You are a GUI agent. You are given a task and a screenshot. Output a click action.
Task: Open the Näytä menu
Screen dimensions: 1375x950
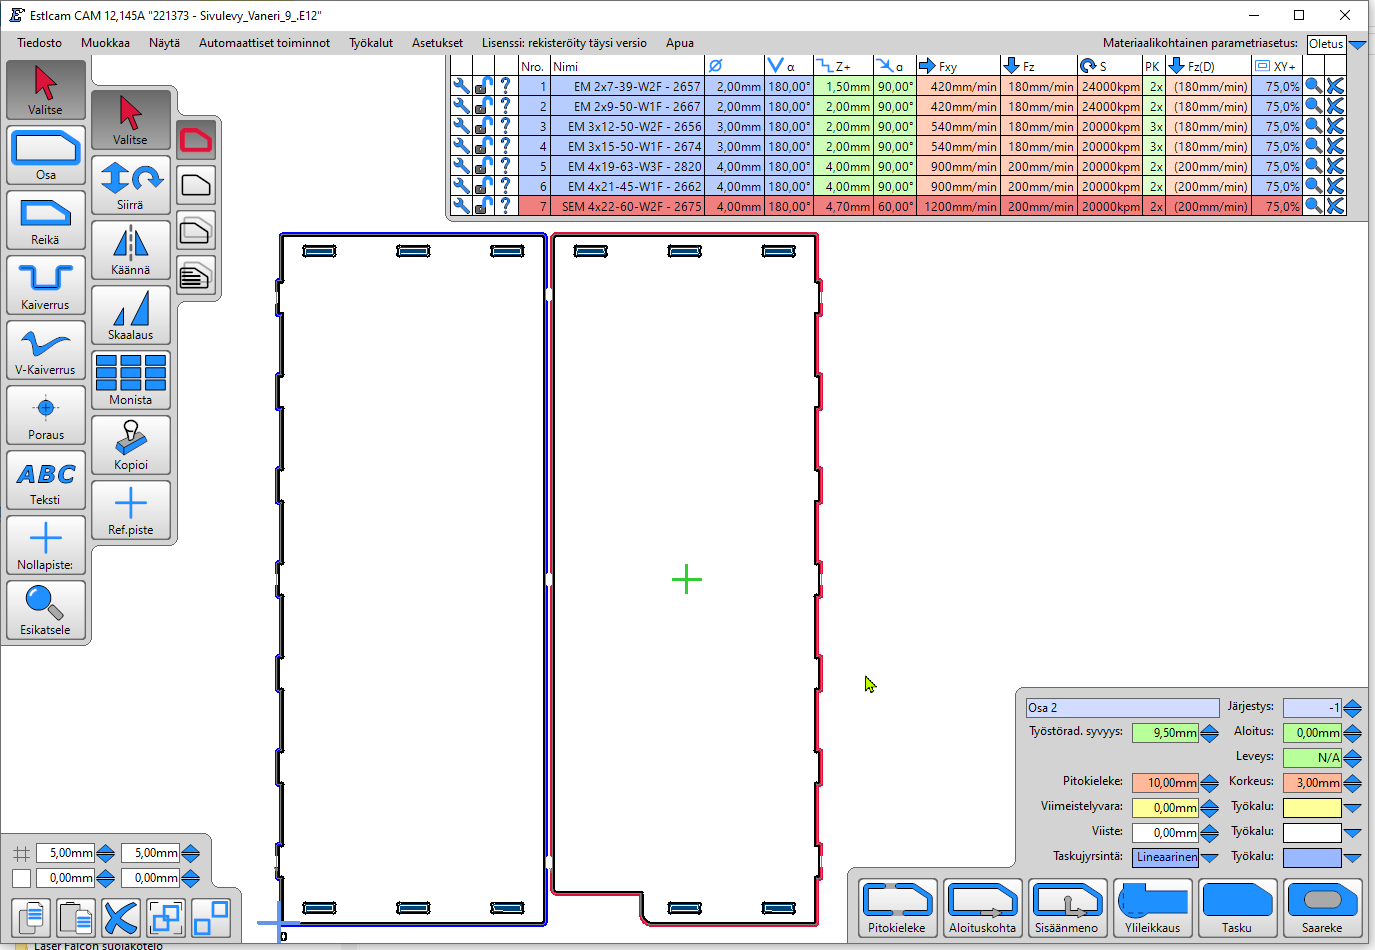[164, 43]
